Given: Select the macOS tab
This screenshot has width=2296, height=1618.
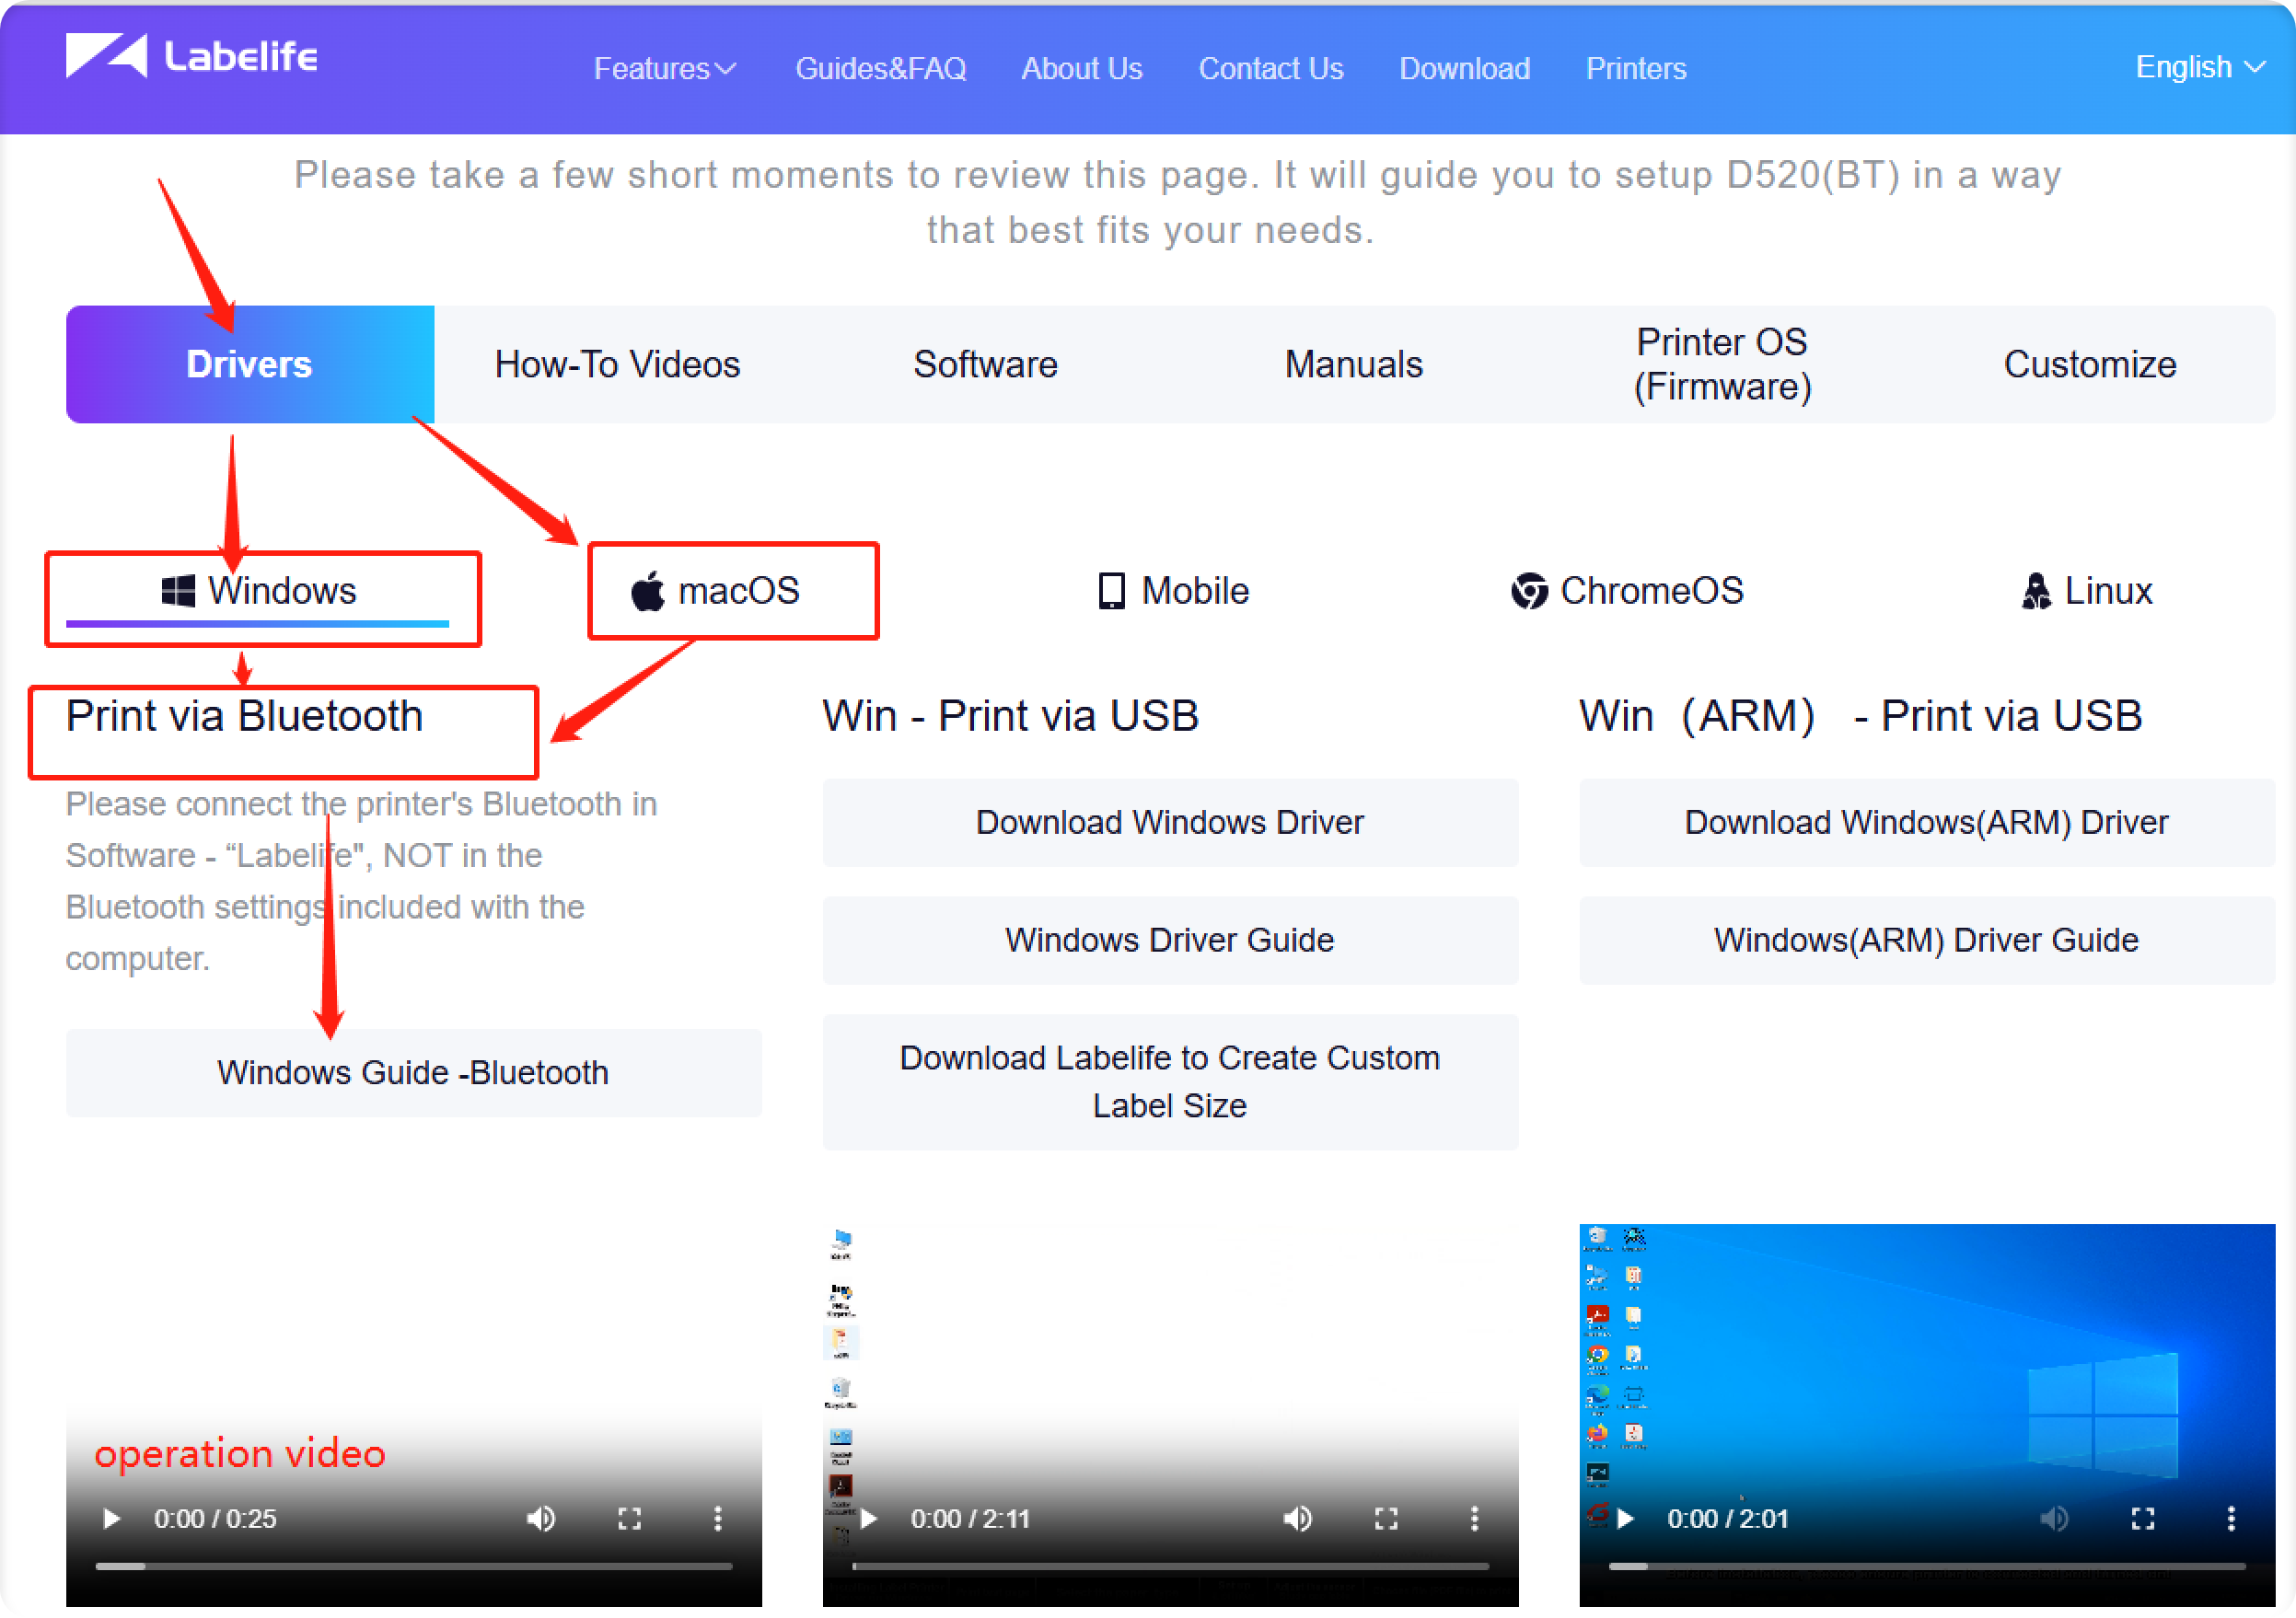Looking at the screenshot, I should 716,592.
